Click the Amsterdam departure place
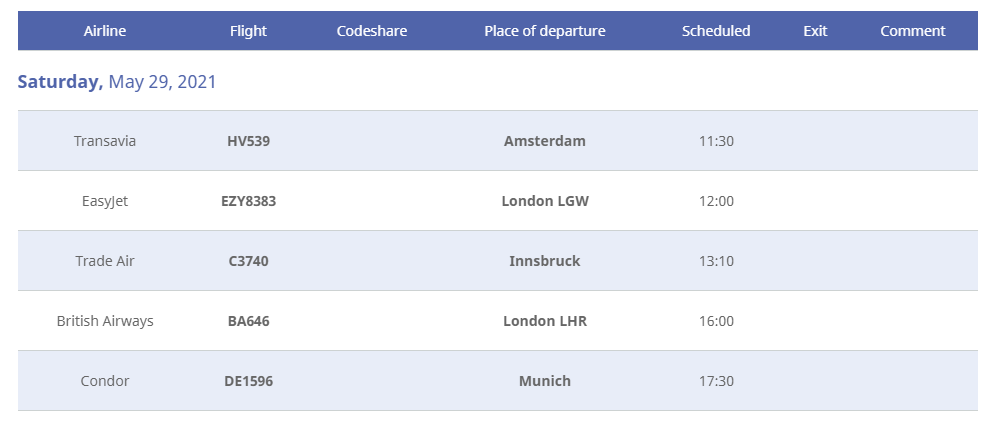 tap(545, 141)
